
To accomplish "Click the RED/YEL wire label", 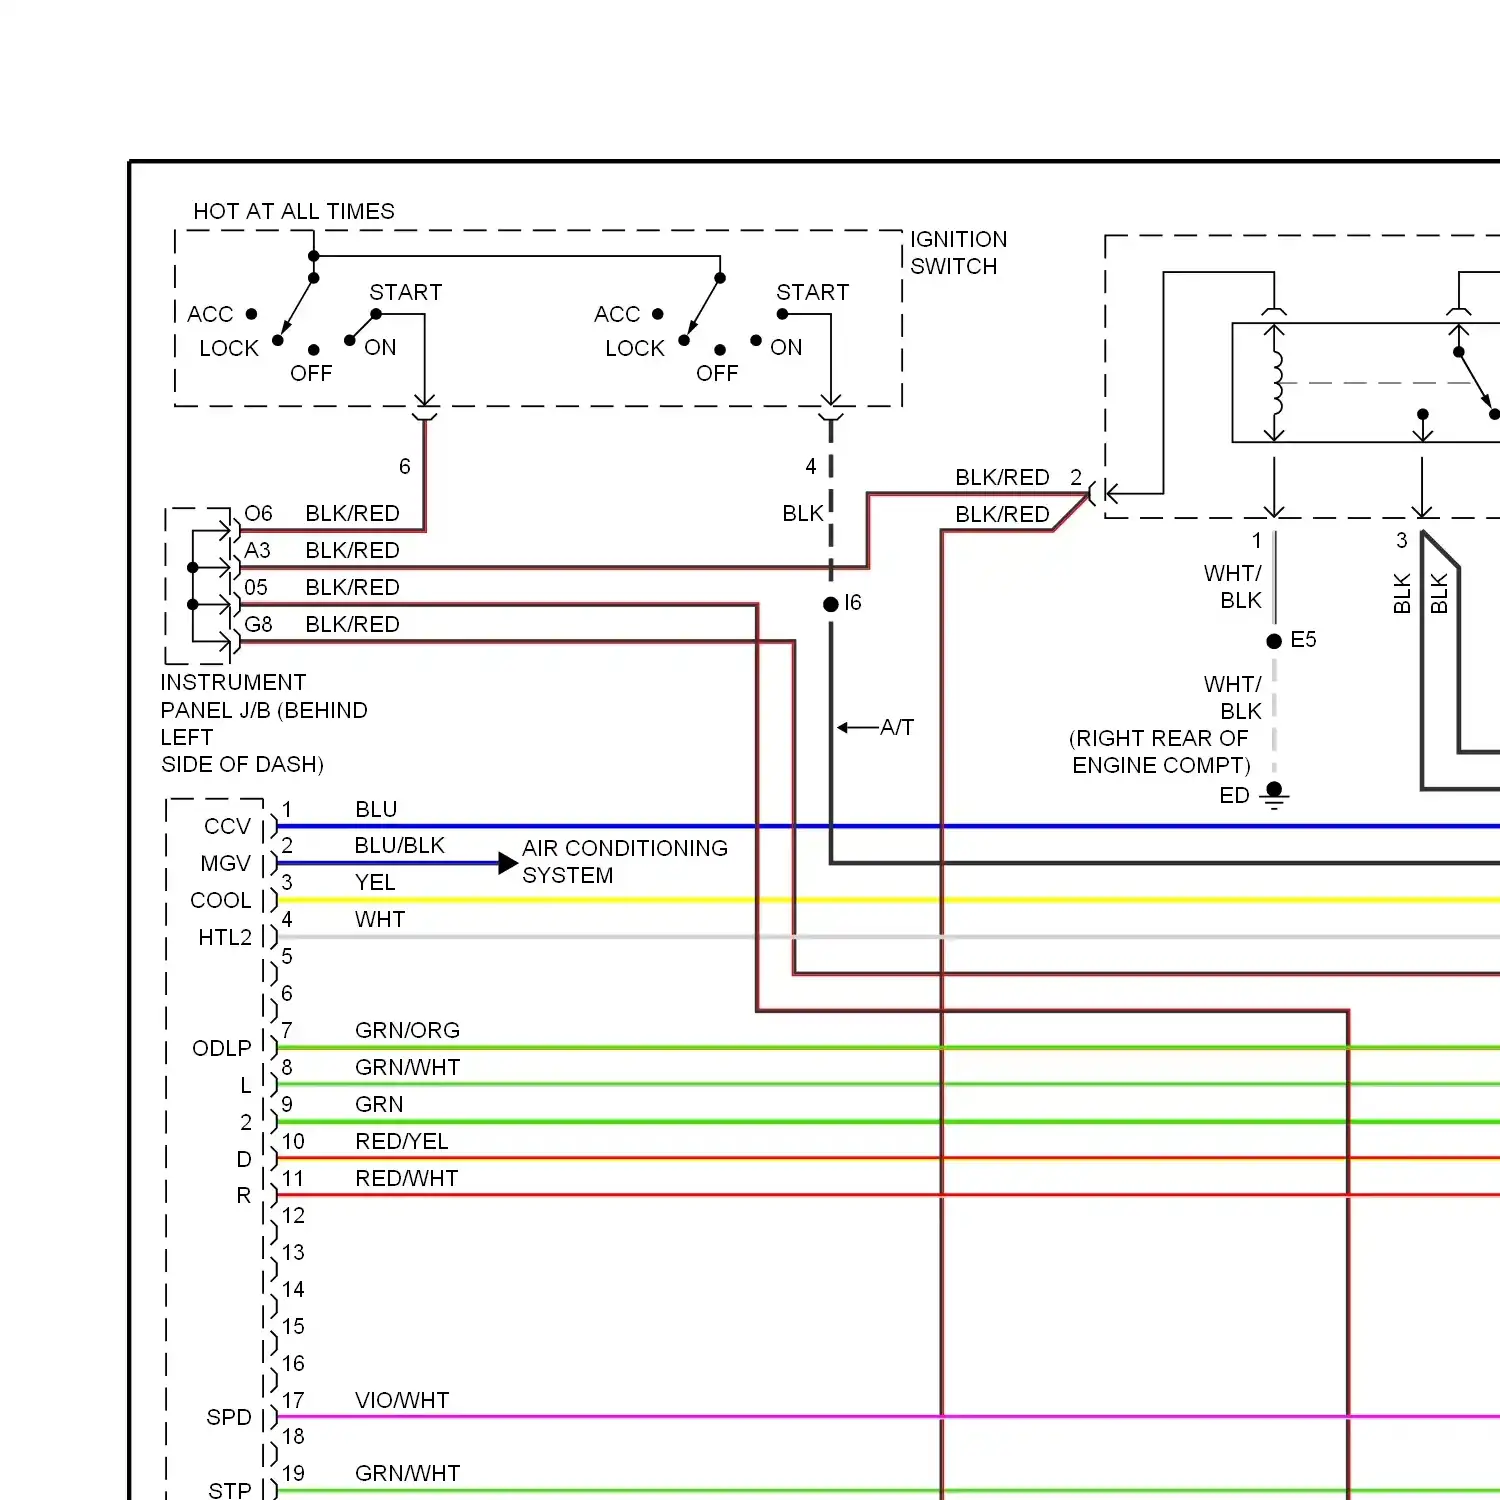I will click(402, 1141).
